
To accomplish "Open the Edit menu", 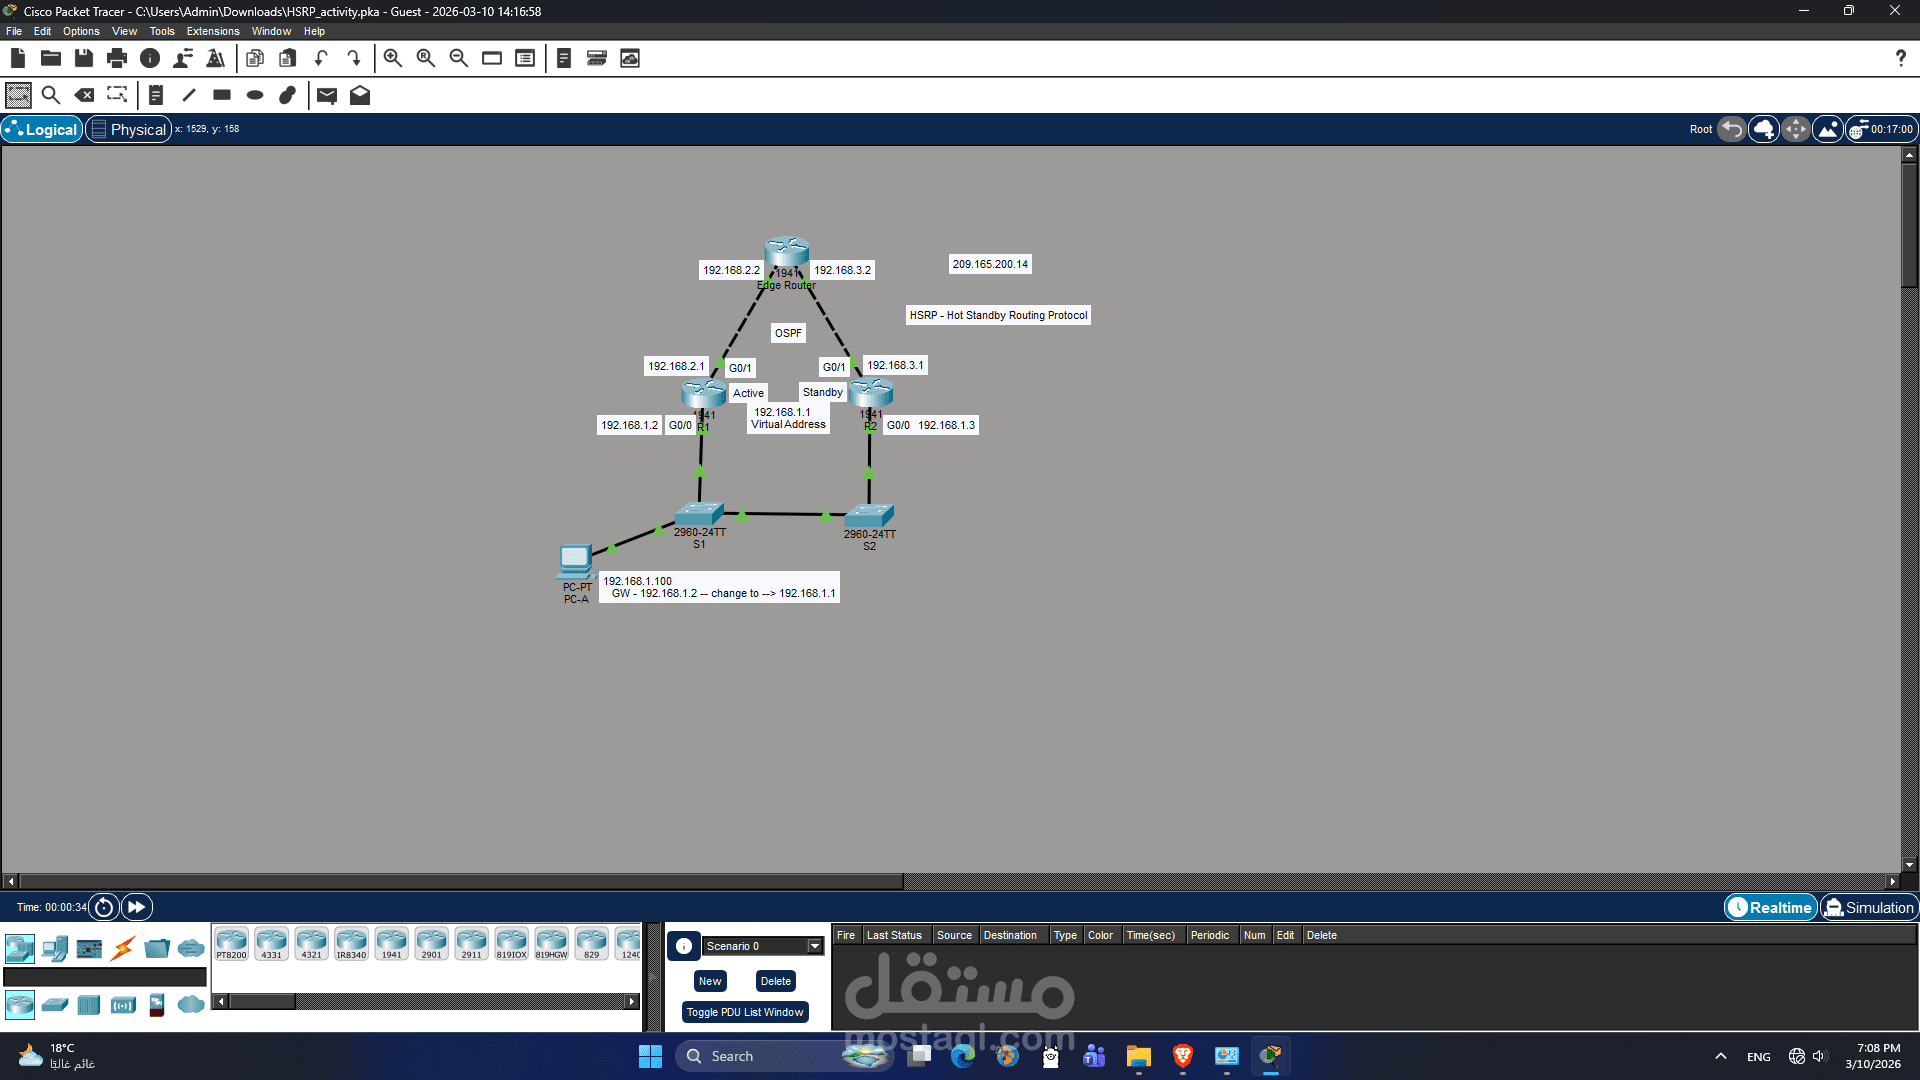I will click(x=42, y=31).
